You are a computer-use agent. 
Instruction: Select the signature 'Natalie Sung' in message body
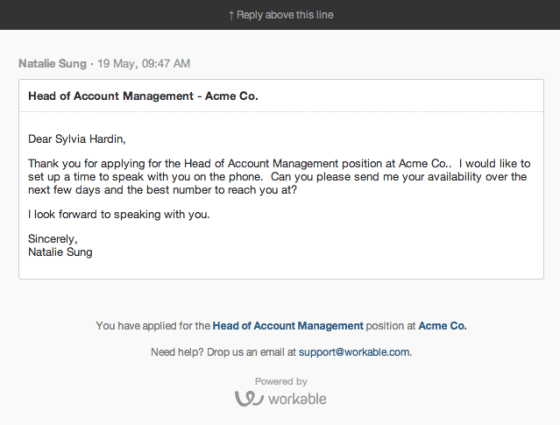pos(60,252)
